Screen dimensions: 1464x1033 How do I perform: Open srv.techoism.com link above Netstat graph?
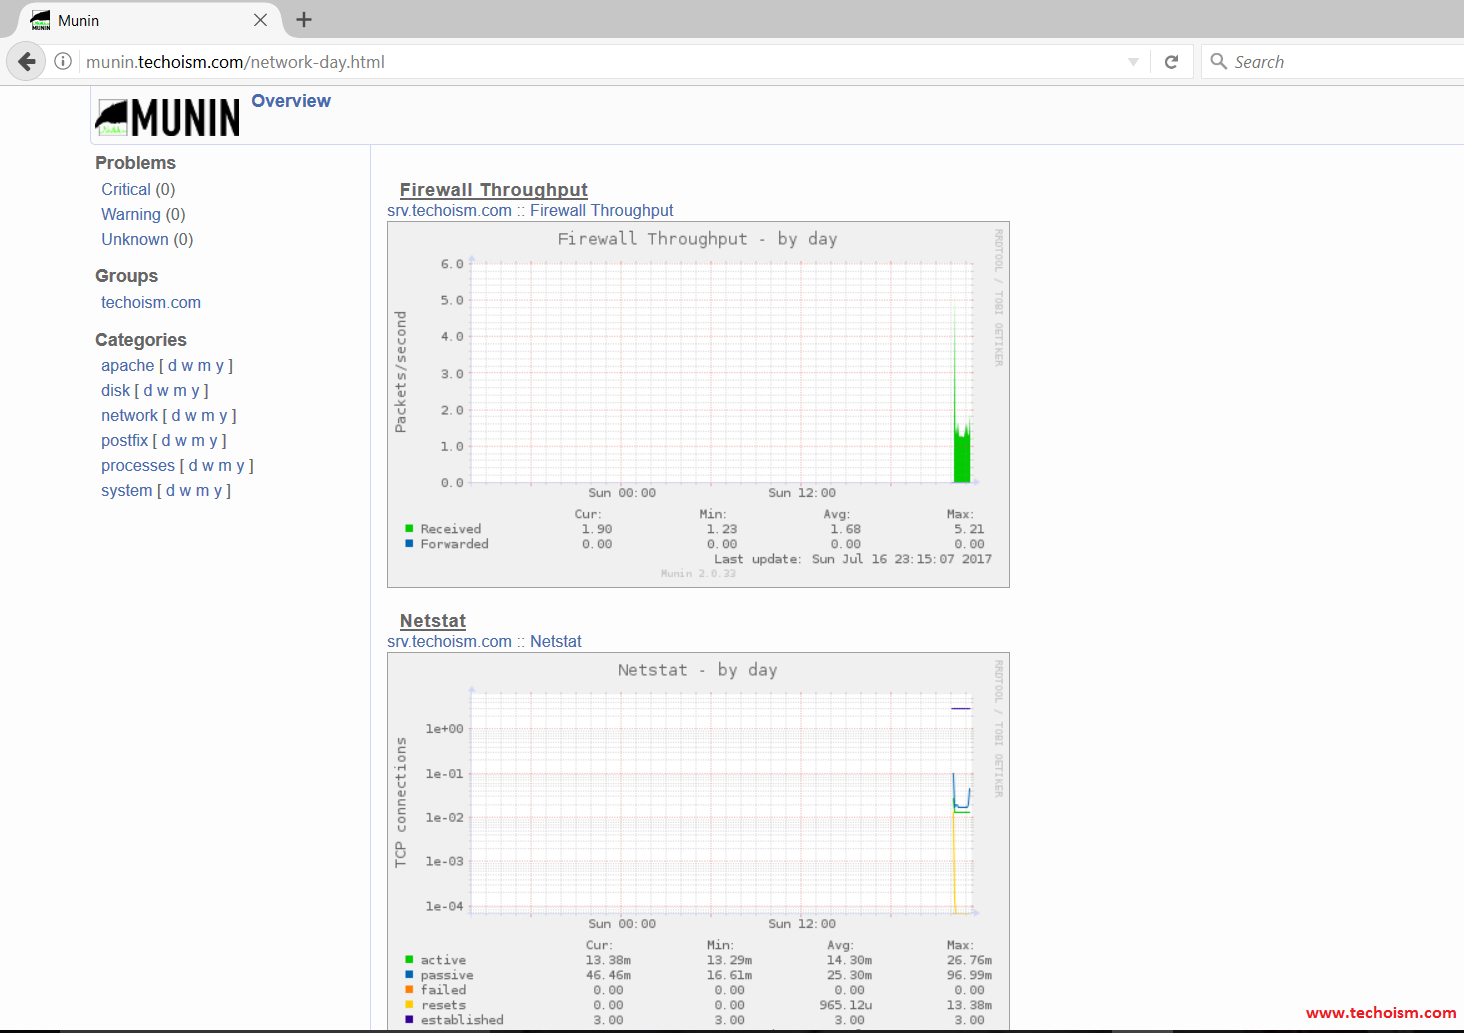coord(449,642)
